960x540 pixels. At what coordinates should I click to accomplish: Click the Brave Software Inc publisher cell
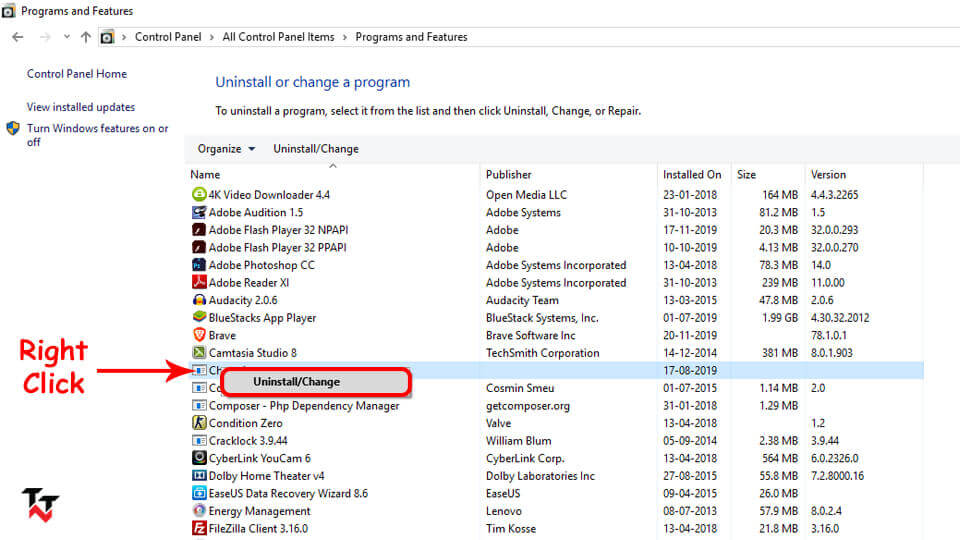pyautogui.click(x=531, y=336)
